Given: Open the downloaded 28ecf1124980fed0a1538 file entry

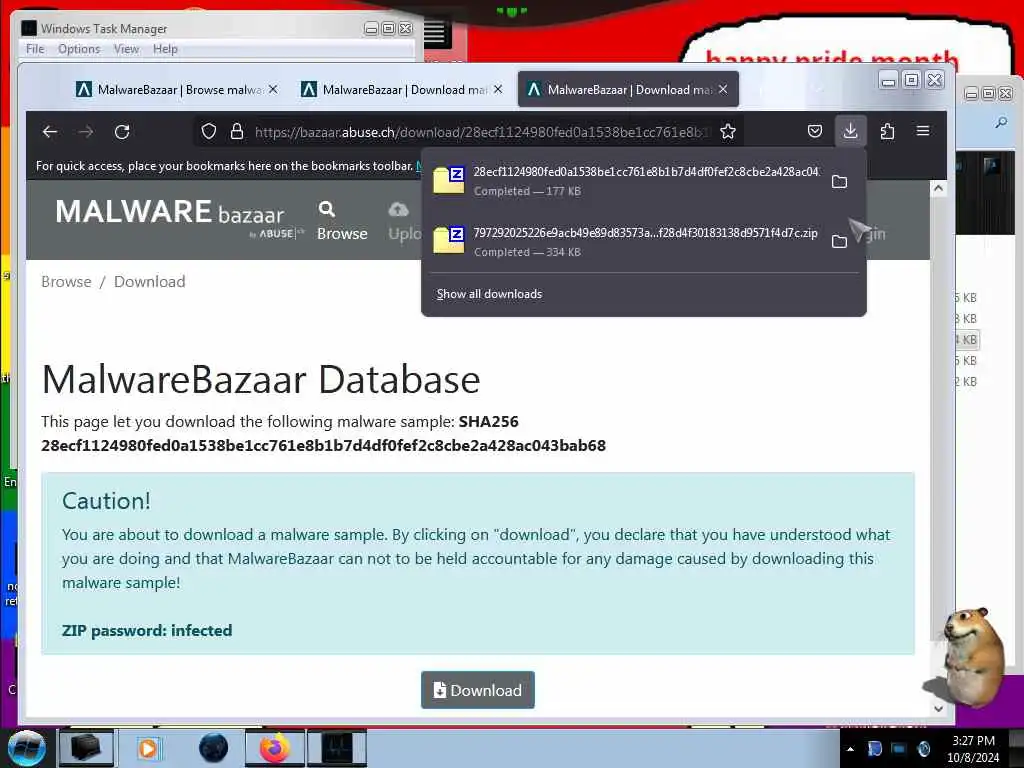Looking at the screenshot, I should click(626, 181).
